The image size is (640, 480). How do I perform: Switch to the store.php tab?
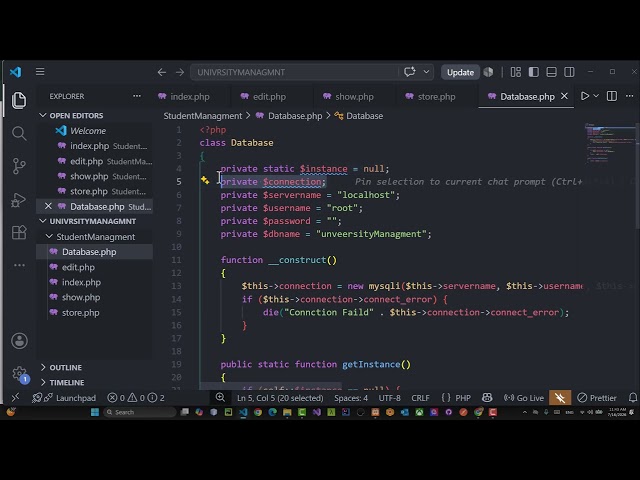coord(436,97)
